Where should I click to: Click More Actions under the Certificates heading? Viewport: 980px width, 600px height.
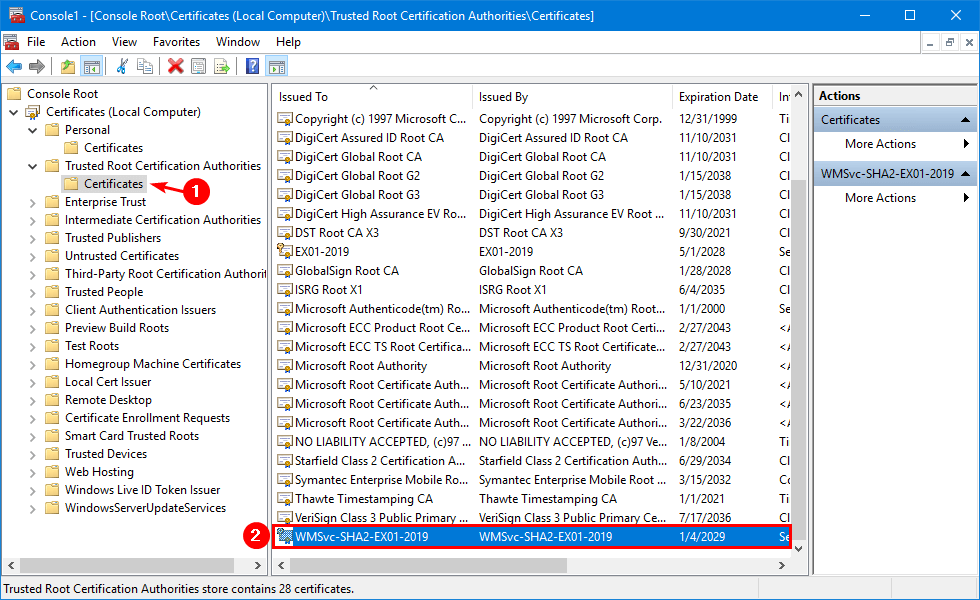tap(880, 144)
